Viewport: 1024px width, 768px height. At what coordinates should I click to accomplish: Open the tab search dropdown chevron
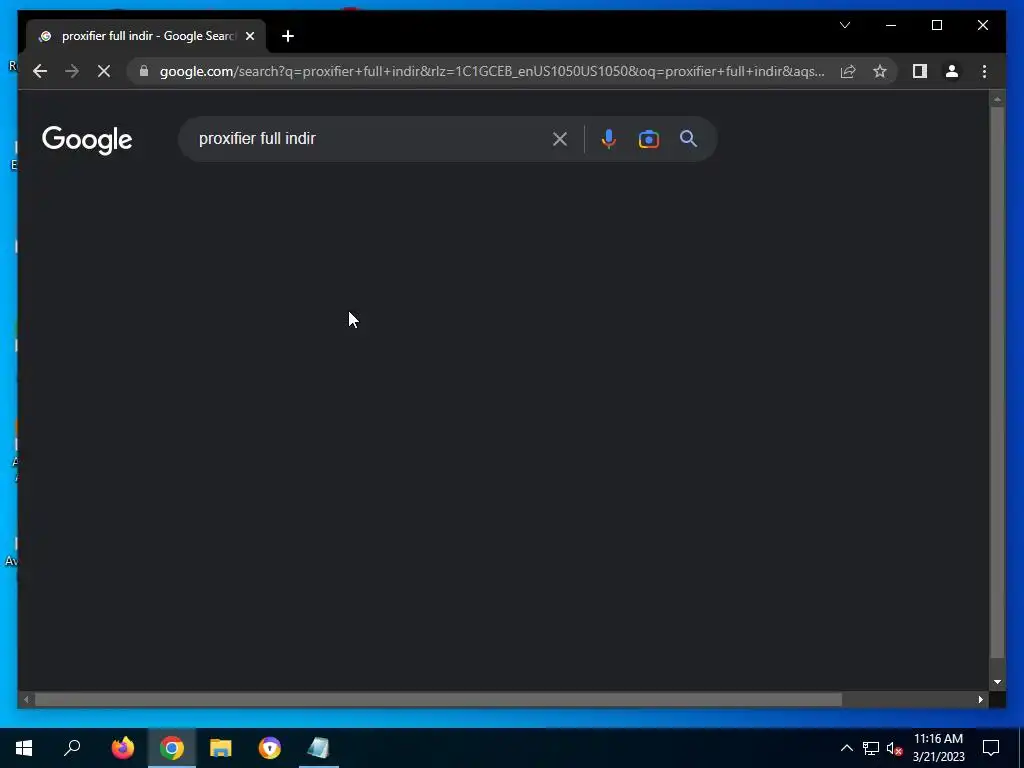844,25
